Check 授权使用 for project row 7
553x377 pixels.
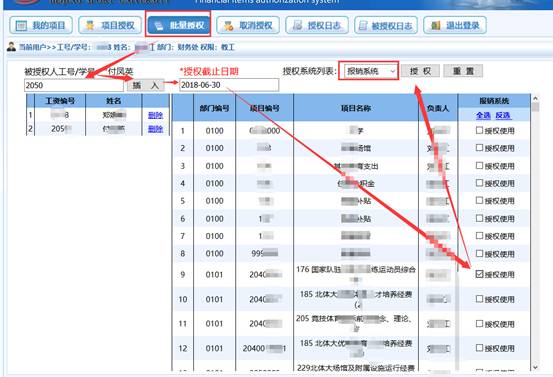479,235
